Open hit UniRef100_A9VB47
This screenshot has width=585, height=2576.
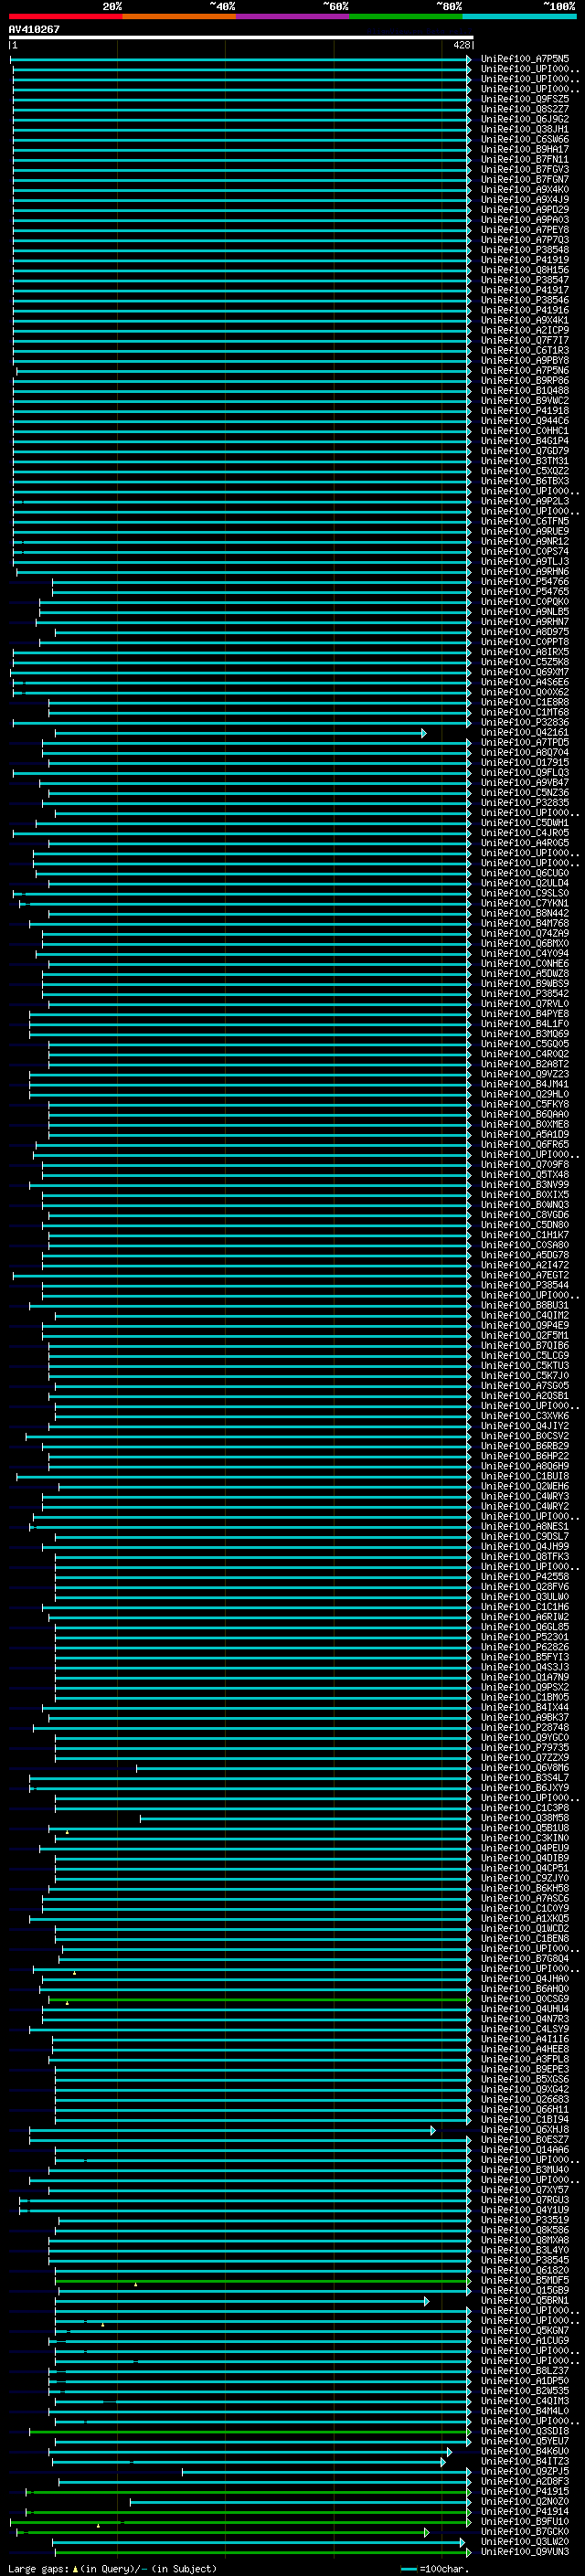(x=525, y=783)
